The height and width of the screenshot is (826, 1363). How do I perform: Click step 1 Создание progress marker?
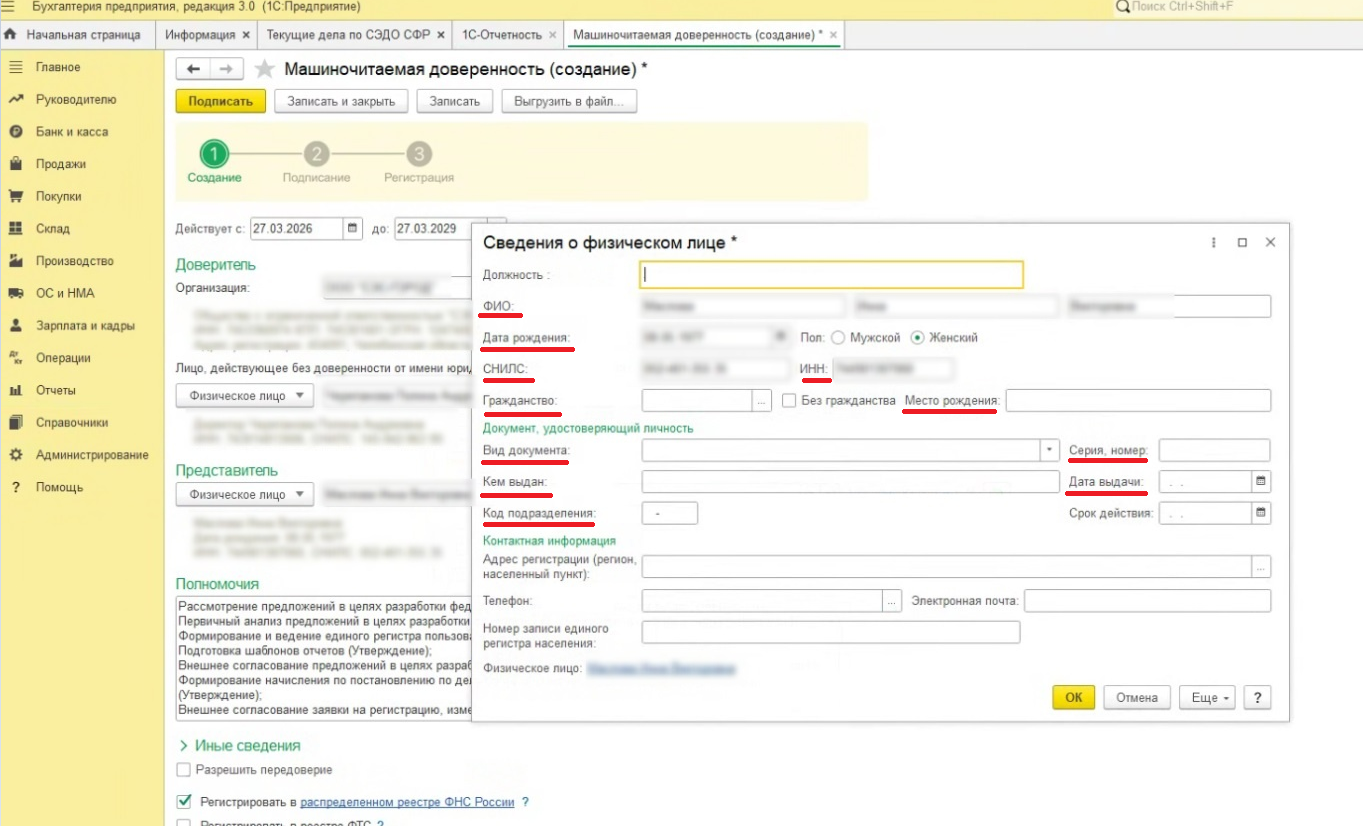click(214, 154)
